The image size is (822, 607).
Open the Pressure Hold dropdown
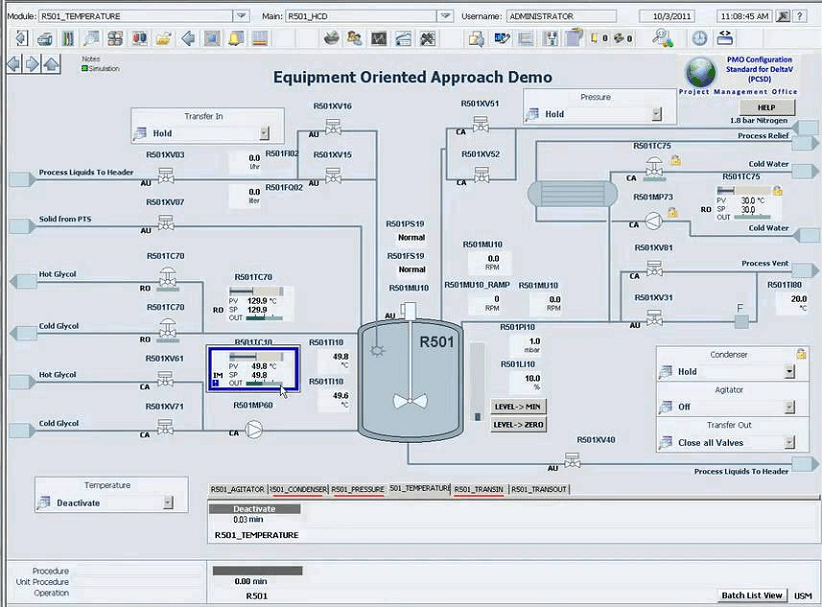point(656,115)
